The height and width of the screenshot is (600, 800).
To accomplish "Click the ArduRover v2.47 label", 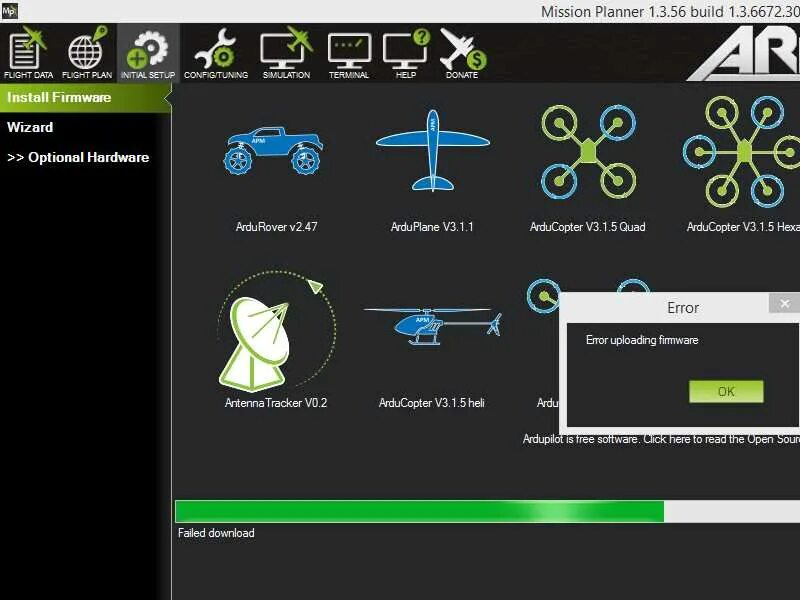I will pyautogui.click(x=277, y=227).
